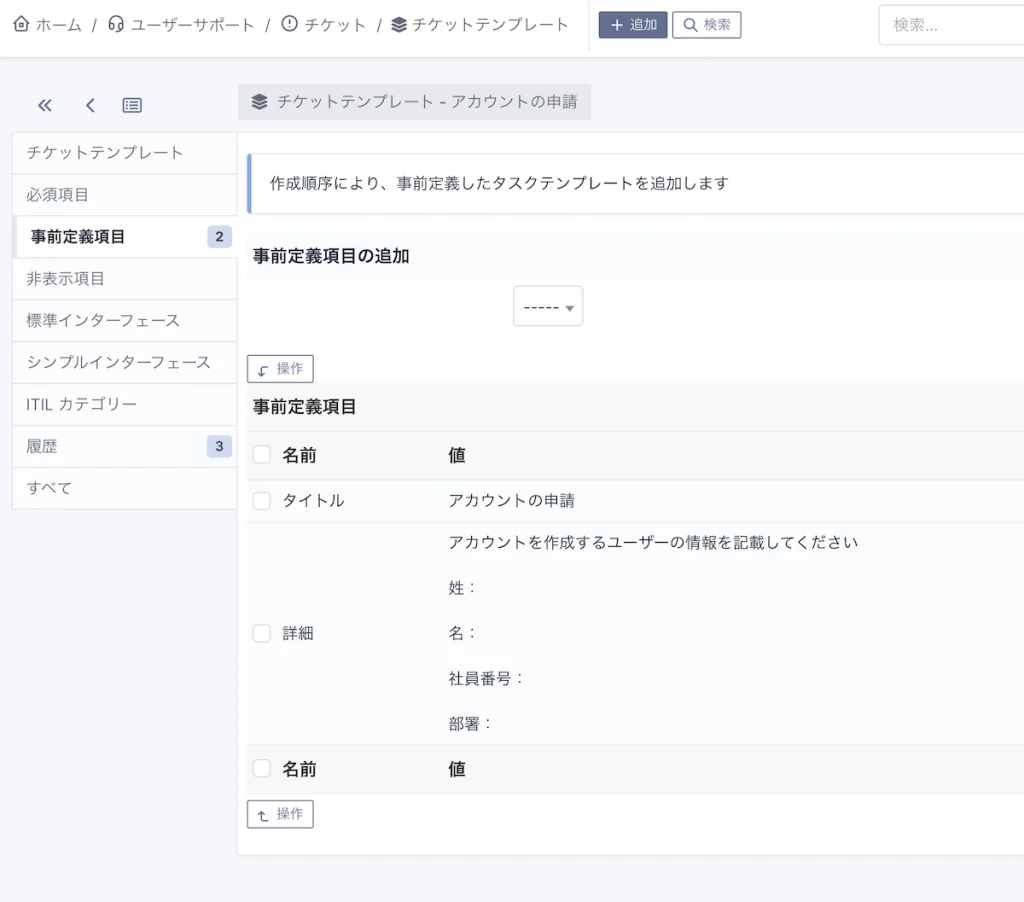Select the 必須項目 sidebar tab
The width and height of the screenshot is (1024, 902).
[124, 195]
